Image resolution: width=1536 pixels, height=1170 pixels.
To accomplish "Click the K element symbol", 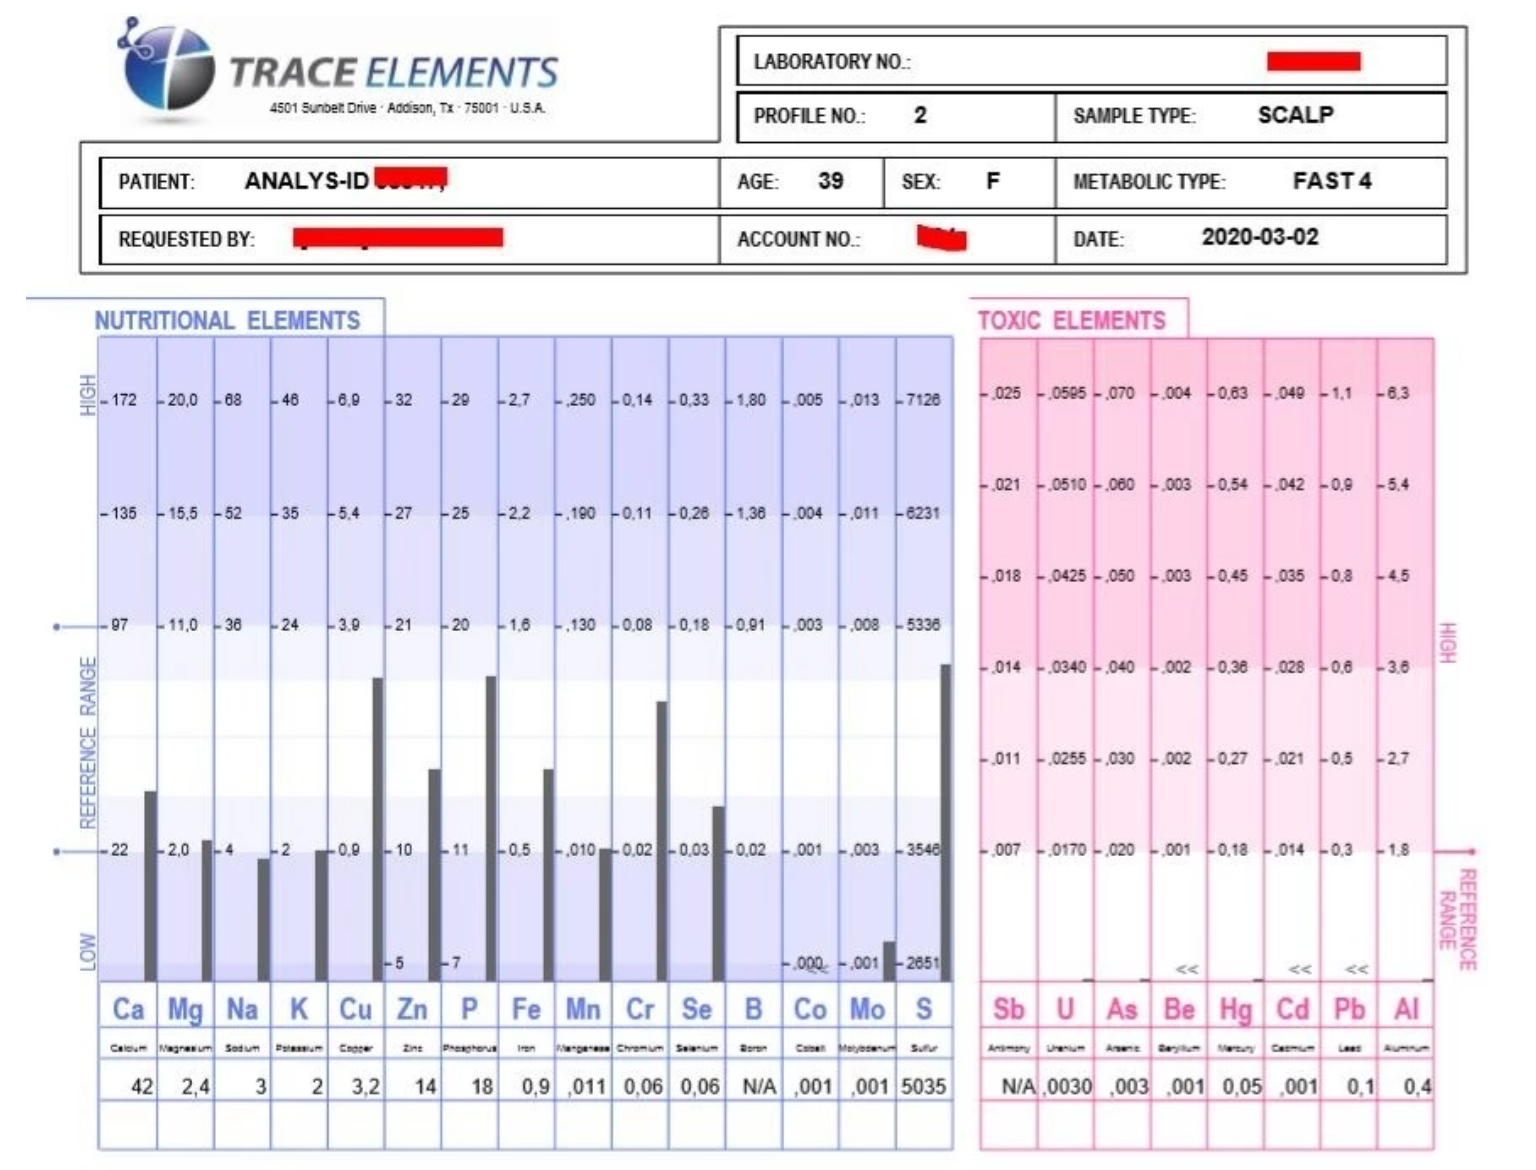I will tap(299, 1009).
